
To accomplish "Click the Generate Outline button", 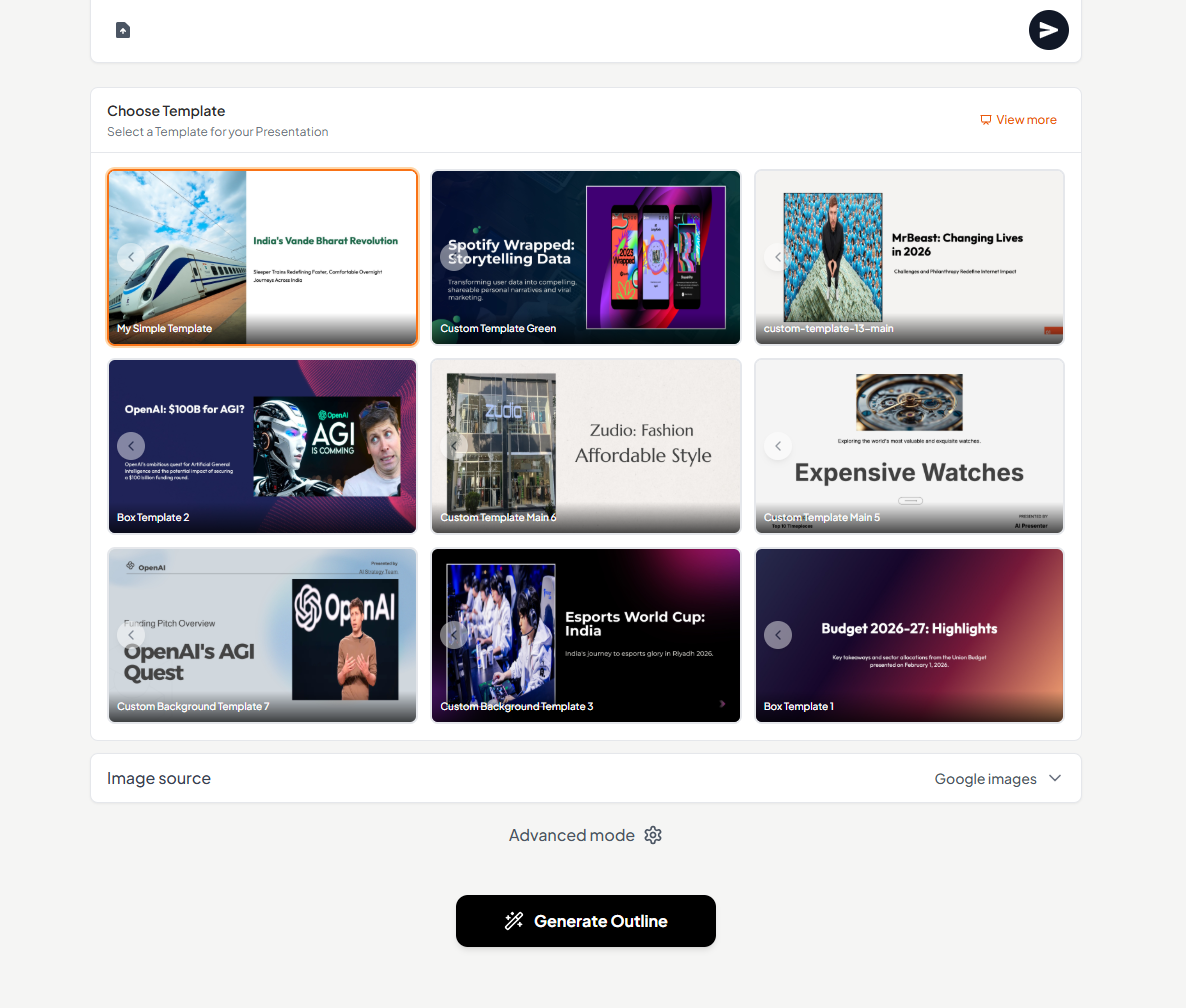I will pos(585,921).
